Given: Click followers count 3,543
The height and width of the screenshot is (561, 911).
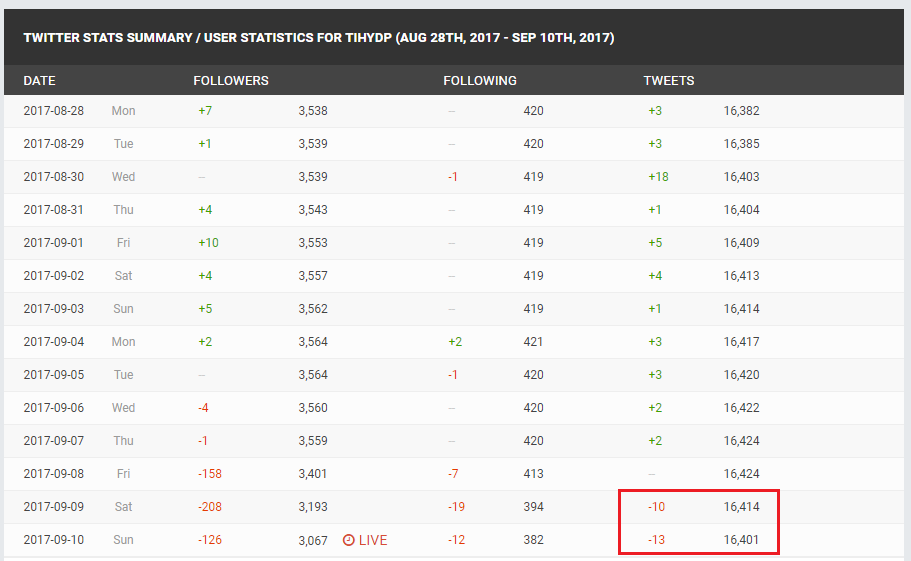Looking at the screenshot, I should 313,210.
